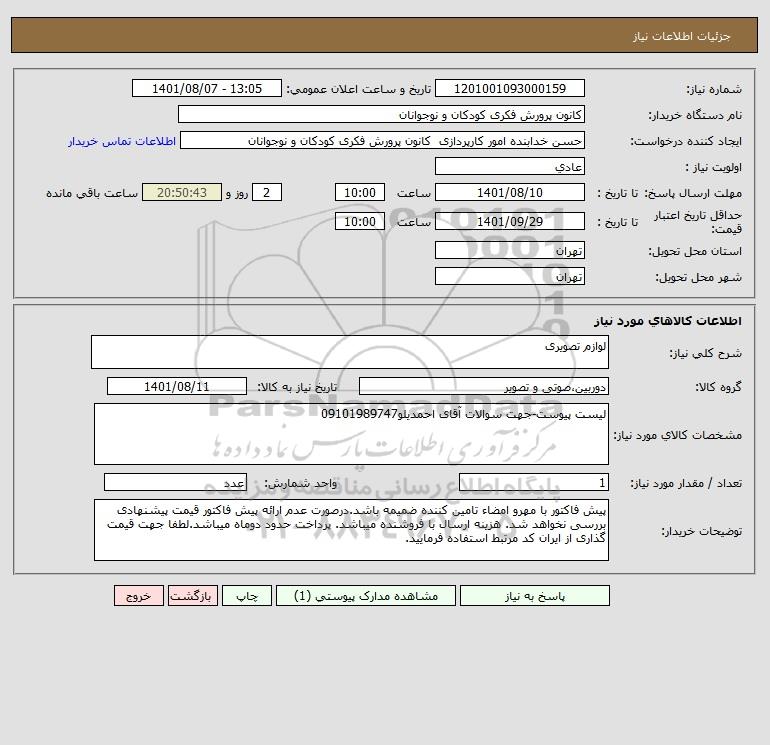The image size is (770, 745).
Task: Click the need date field 1401/08/11
Action: pyautogui.click(x=177, y=386)
